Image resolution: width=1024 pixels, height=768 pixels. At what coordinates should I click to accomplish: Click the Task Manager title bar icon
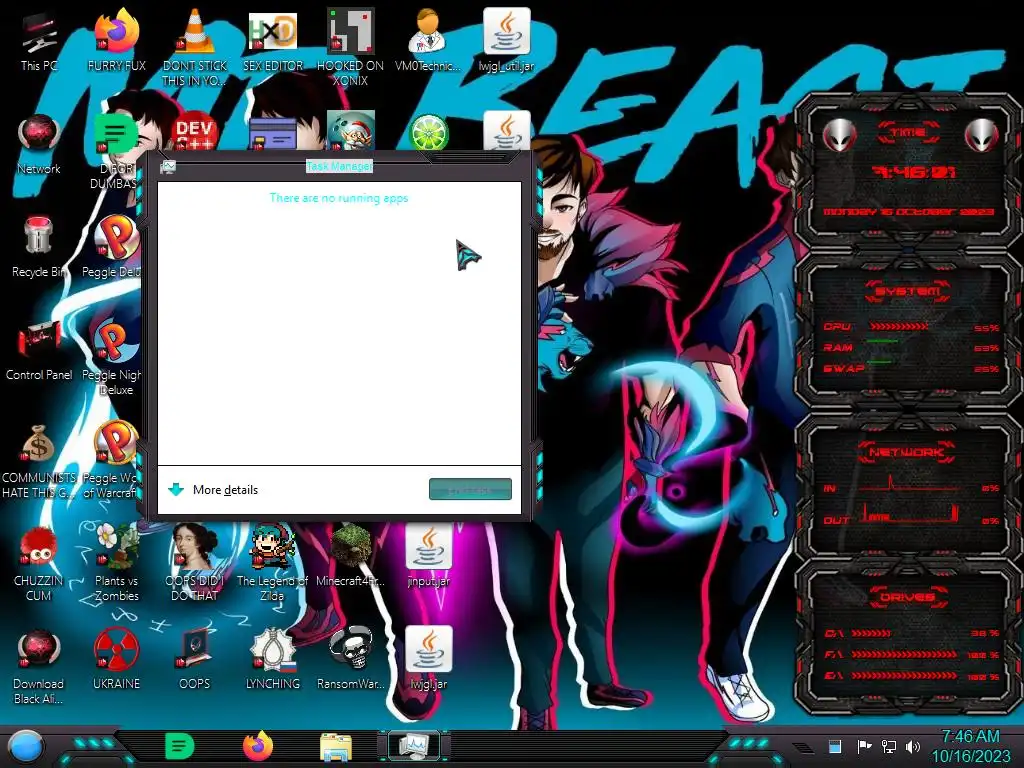[168, 167]
